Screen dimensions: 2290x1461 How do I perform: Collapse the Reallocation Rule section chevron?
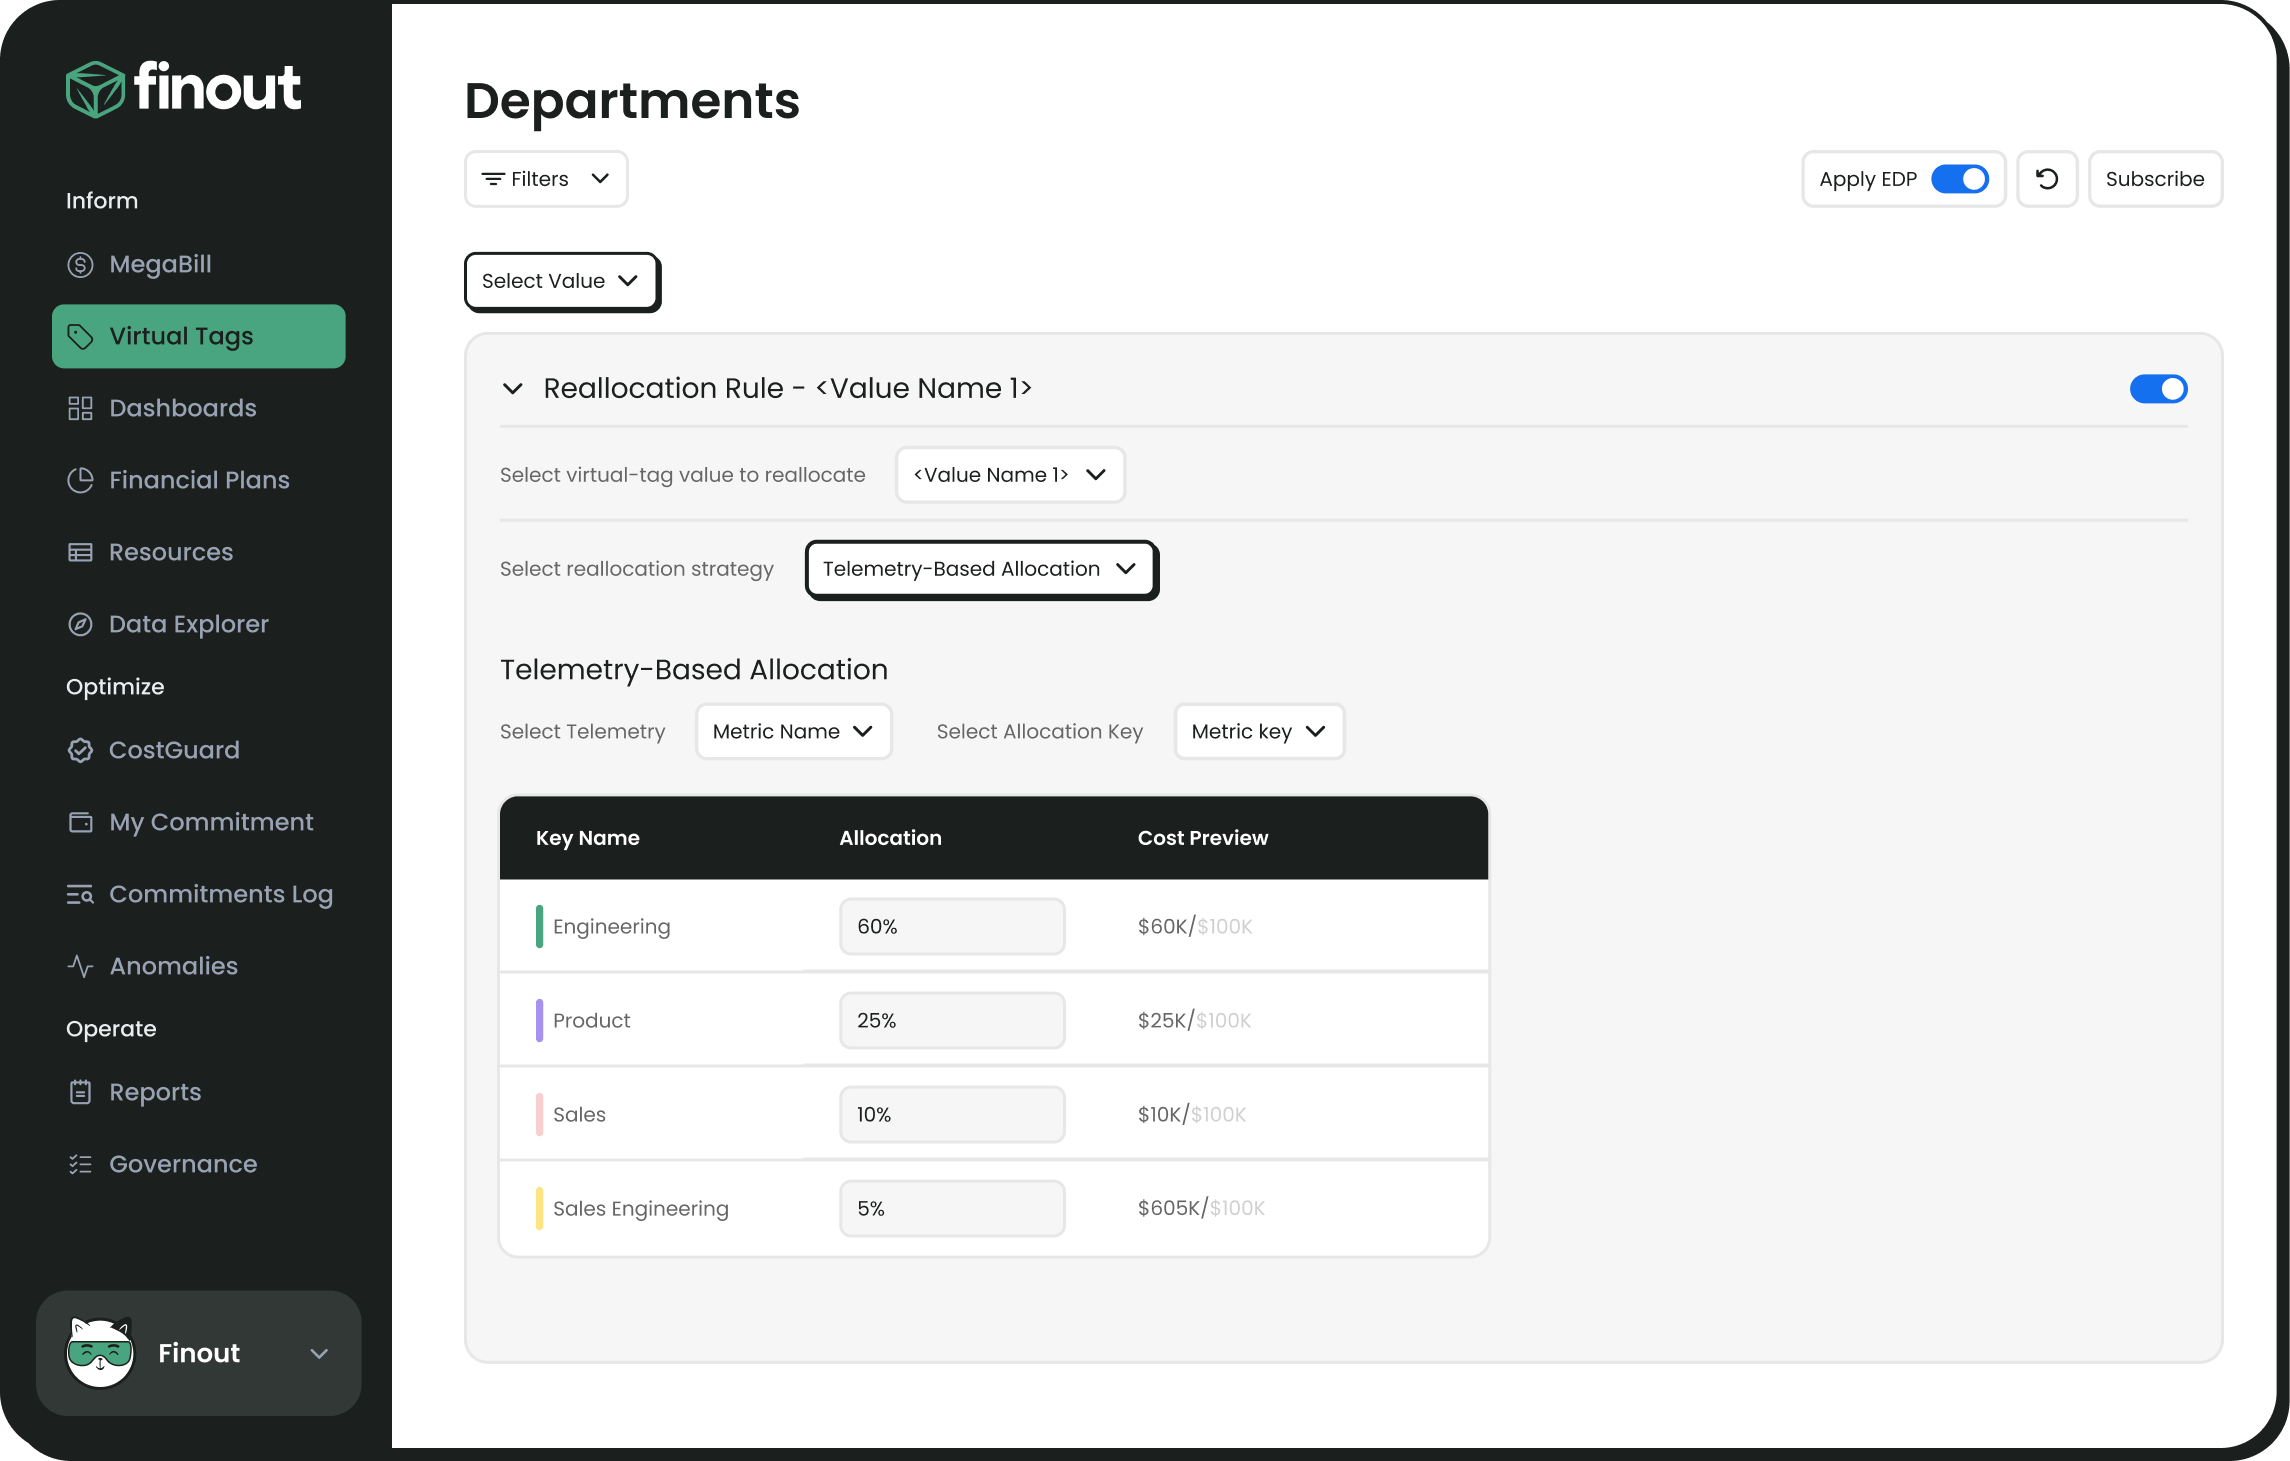pyautogui.click(x=512, y=387)
